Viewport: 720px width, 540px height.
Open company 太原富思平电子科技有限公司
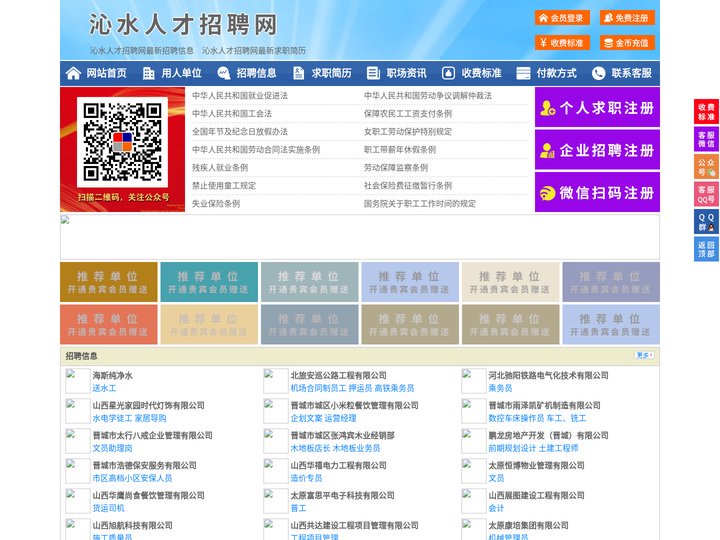343,495
